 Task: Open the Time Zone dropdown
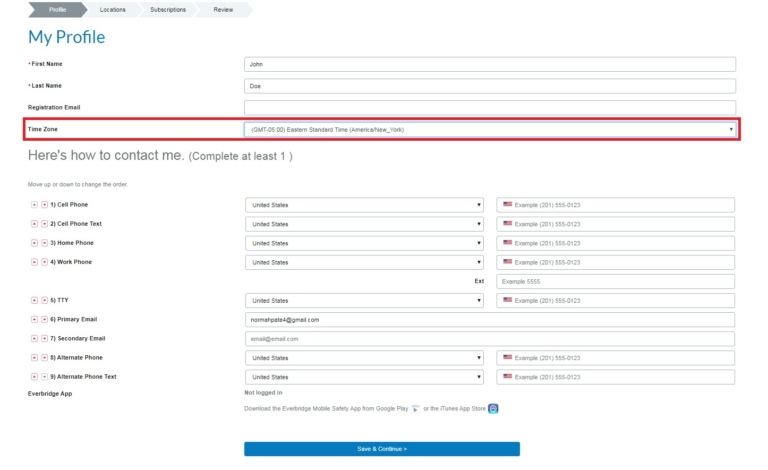(490, 129)
